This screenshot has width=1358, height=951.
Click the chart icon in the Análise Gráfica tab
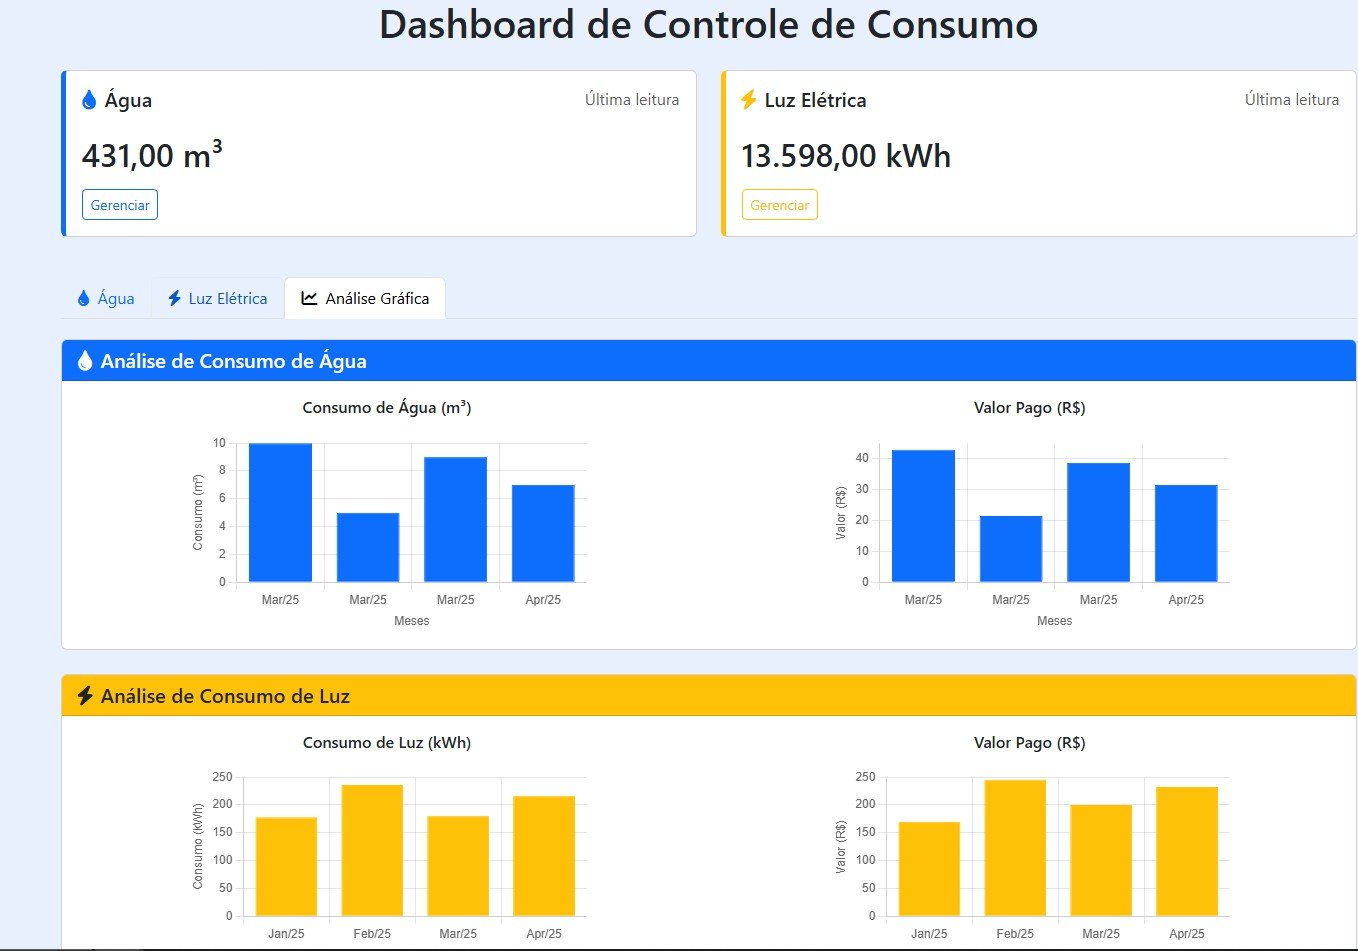[308, 297]
